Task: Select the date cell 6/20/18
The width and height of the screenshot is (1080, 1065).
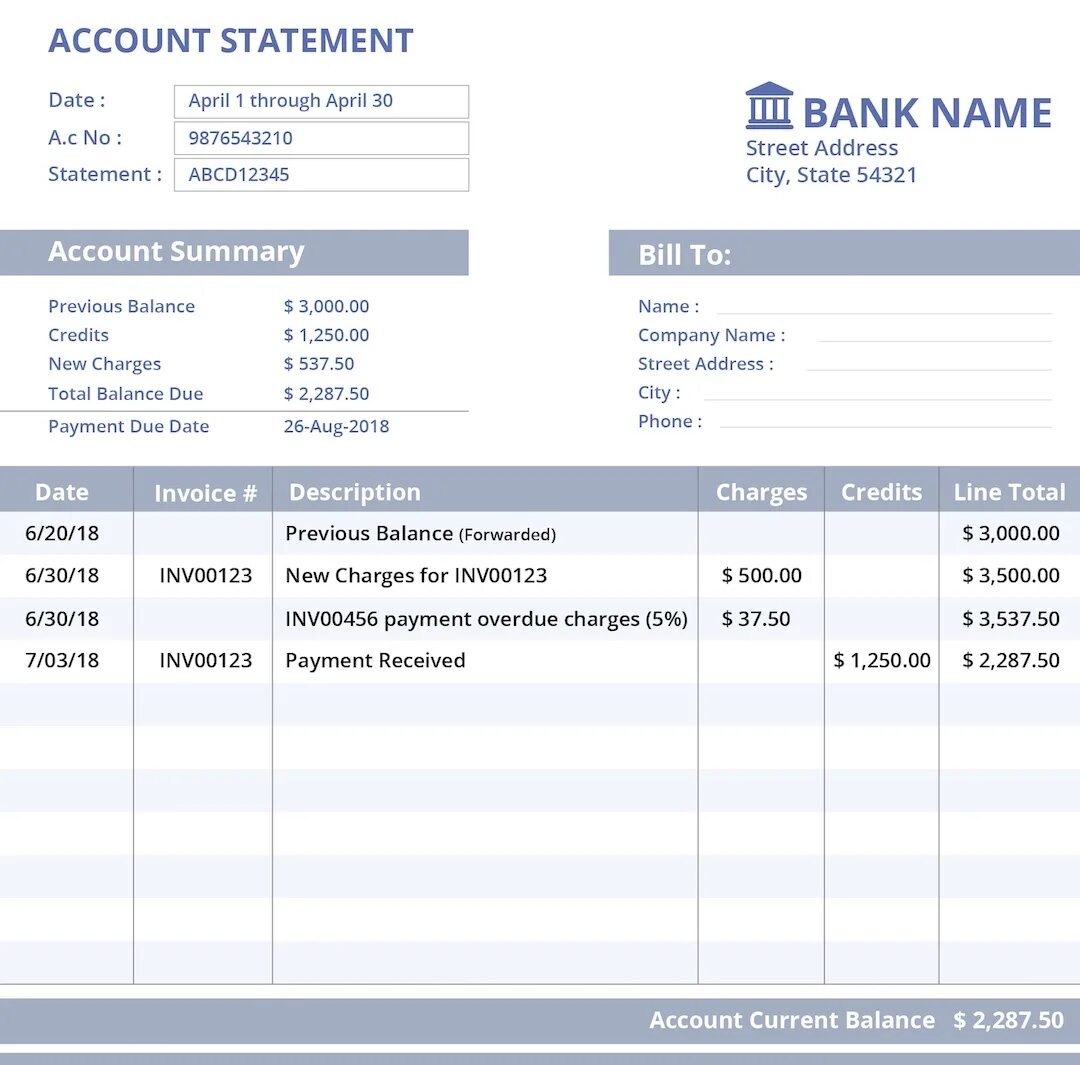Action: point(62,533)
